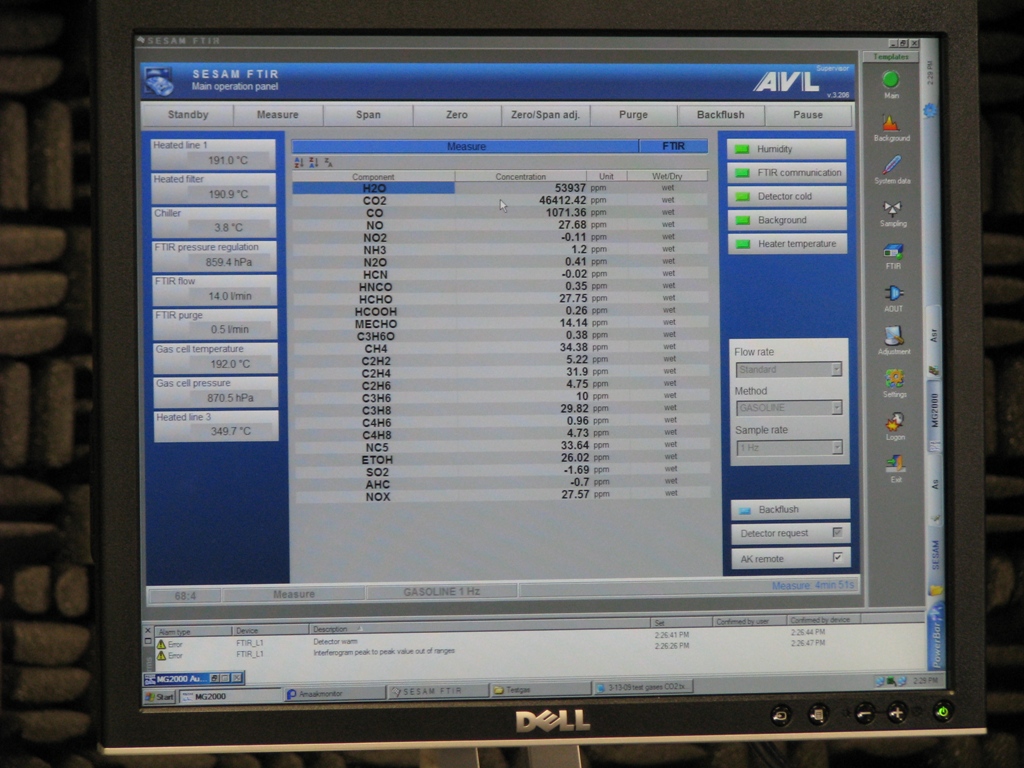The width and height of the screenshot is (1024, 768).
Task: Click the FTIR communication status button
Action: point(787,173)
